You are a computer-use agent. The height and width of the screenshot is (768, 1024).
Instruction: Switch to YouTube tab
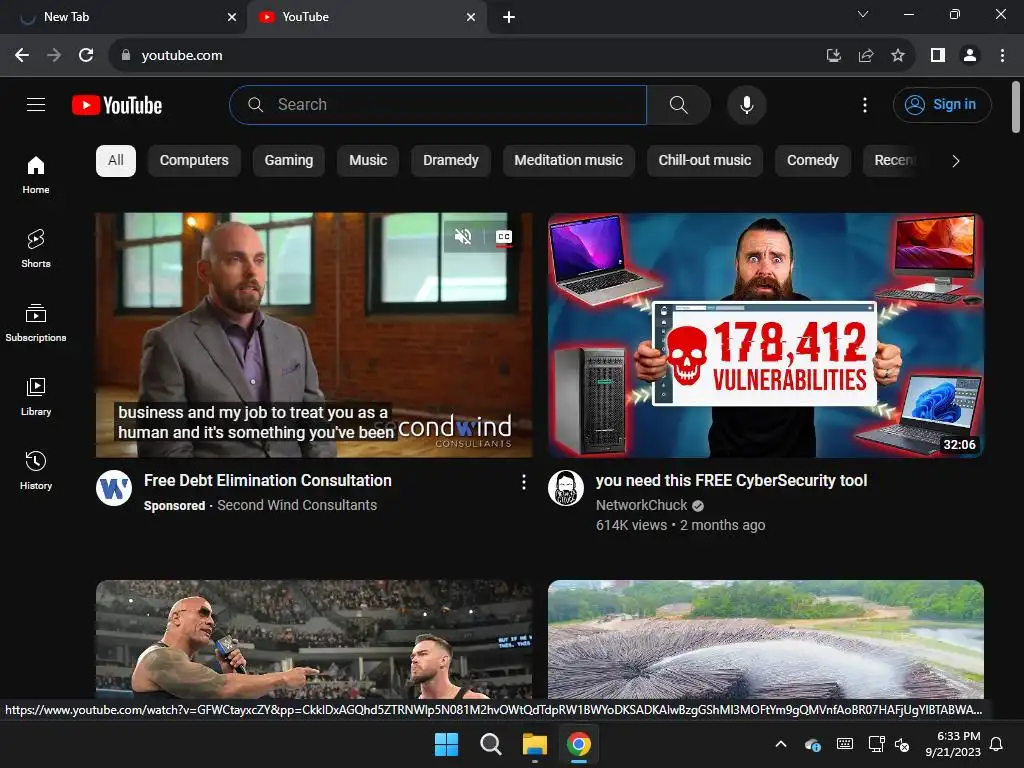click(367, 17)
